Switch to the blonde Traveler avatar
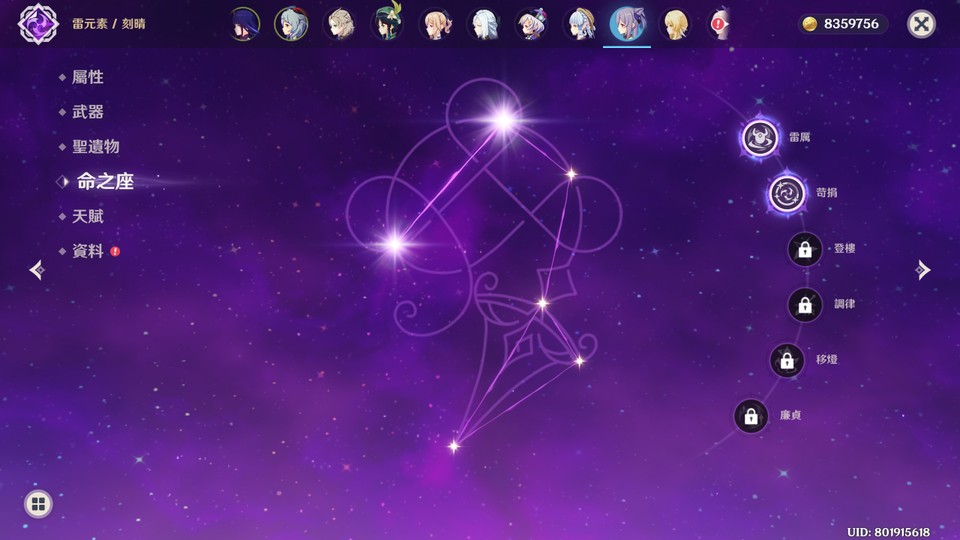 (x=675, y=24)
